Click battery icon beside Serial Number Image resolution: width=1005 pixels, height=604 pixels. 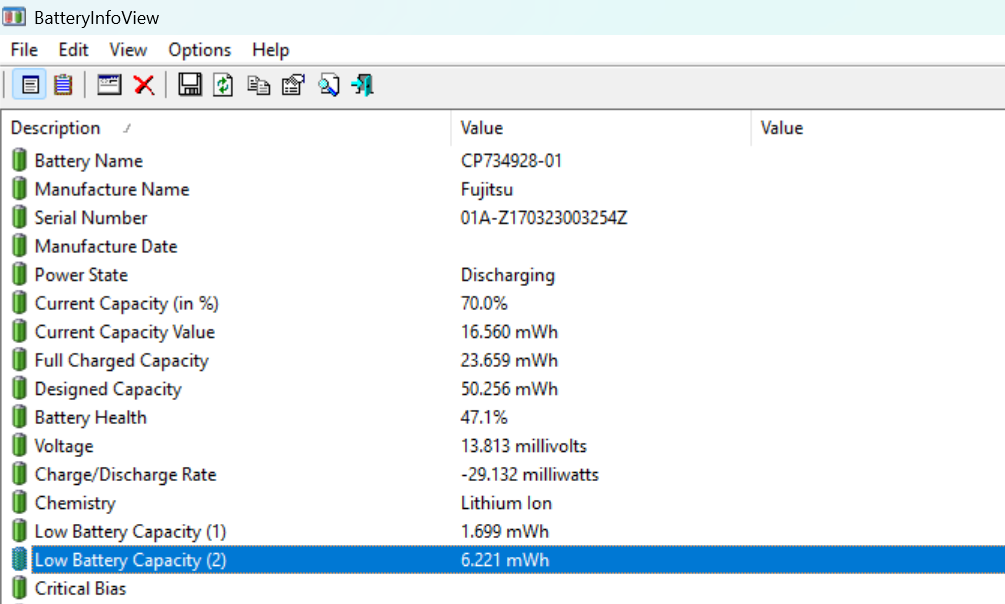click(20, 217)
